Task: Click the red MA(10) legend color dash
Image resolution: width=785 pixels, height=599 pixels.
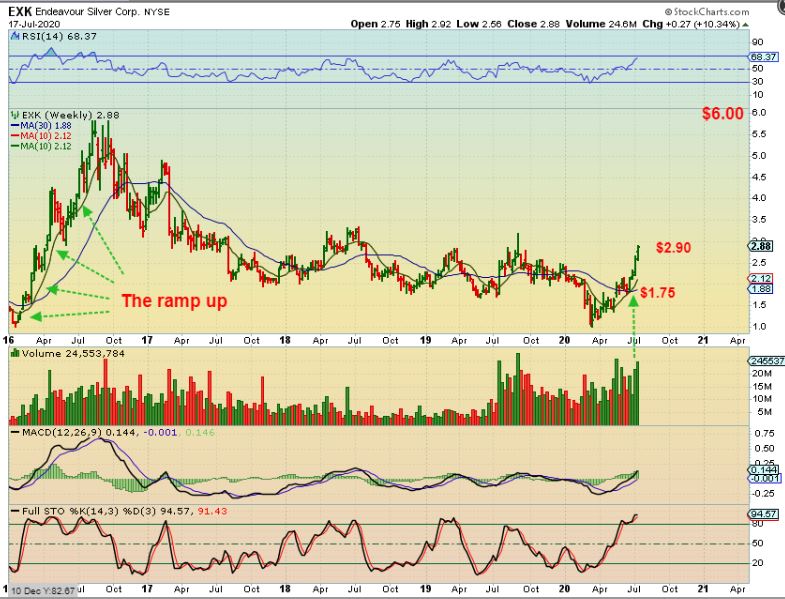Action: coord(15,136)
